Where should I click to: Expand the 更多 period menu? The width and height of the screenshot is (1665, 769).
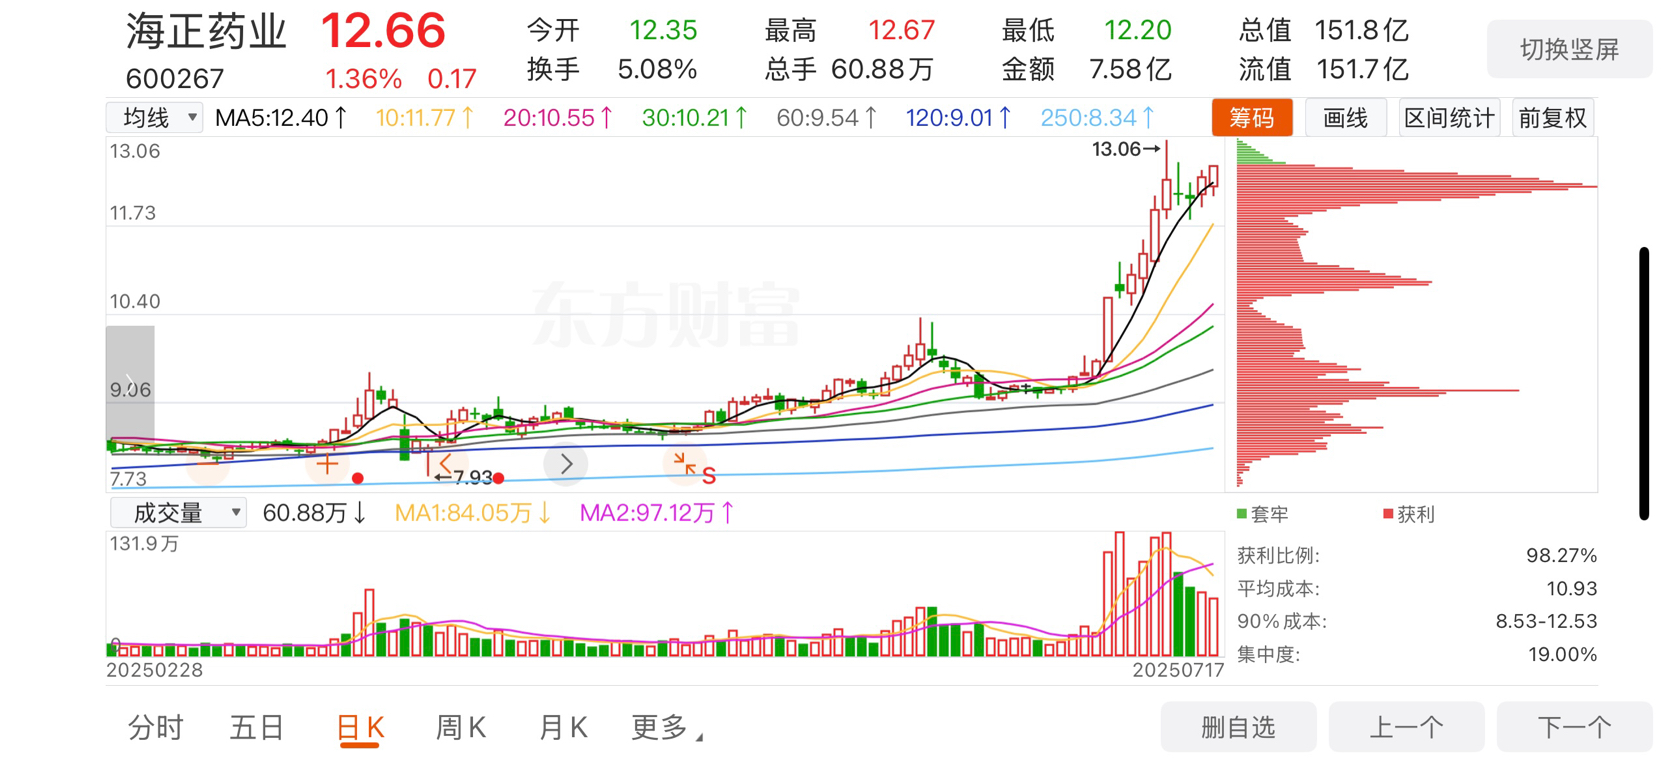coord(667,728)
